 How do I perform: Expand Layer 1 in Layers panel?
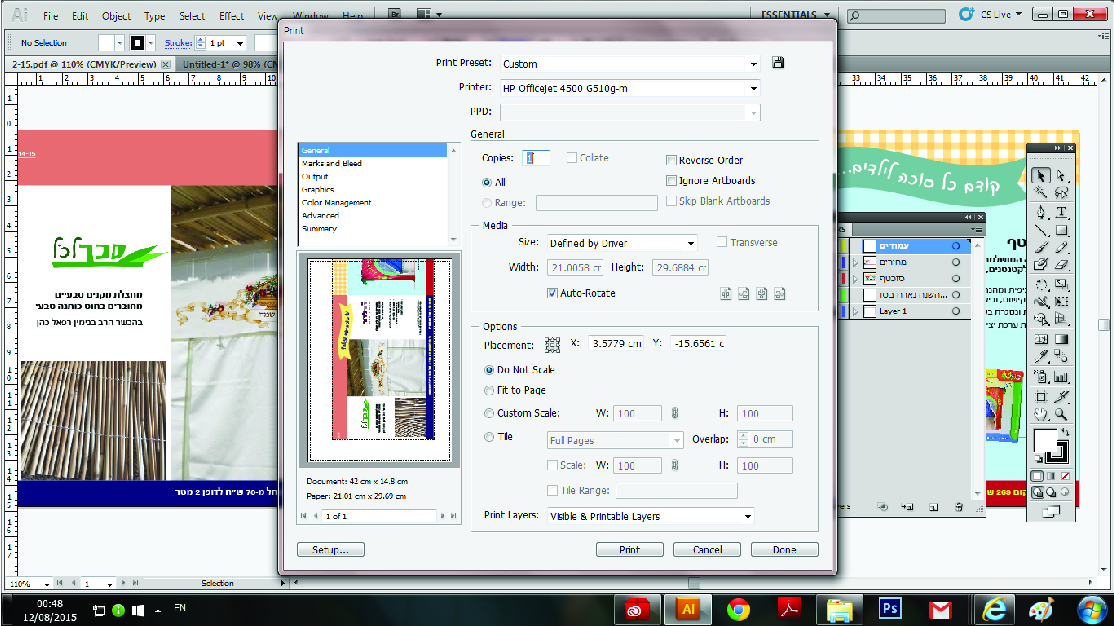pos(855,311)
